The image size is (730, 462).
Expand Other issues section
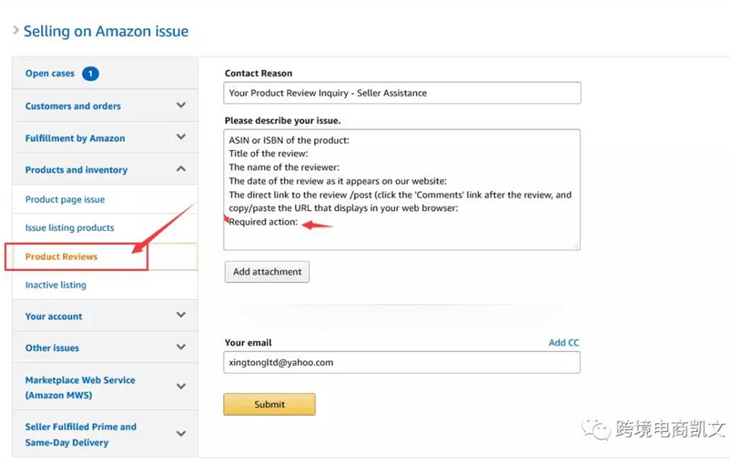(180, 347)
